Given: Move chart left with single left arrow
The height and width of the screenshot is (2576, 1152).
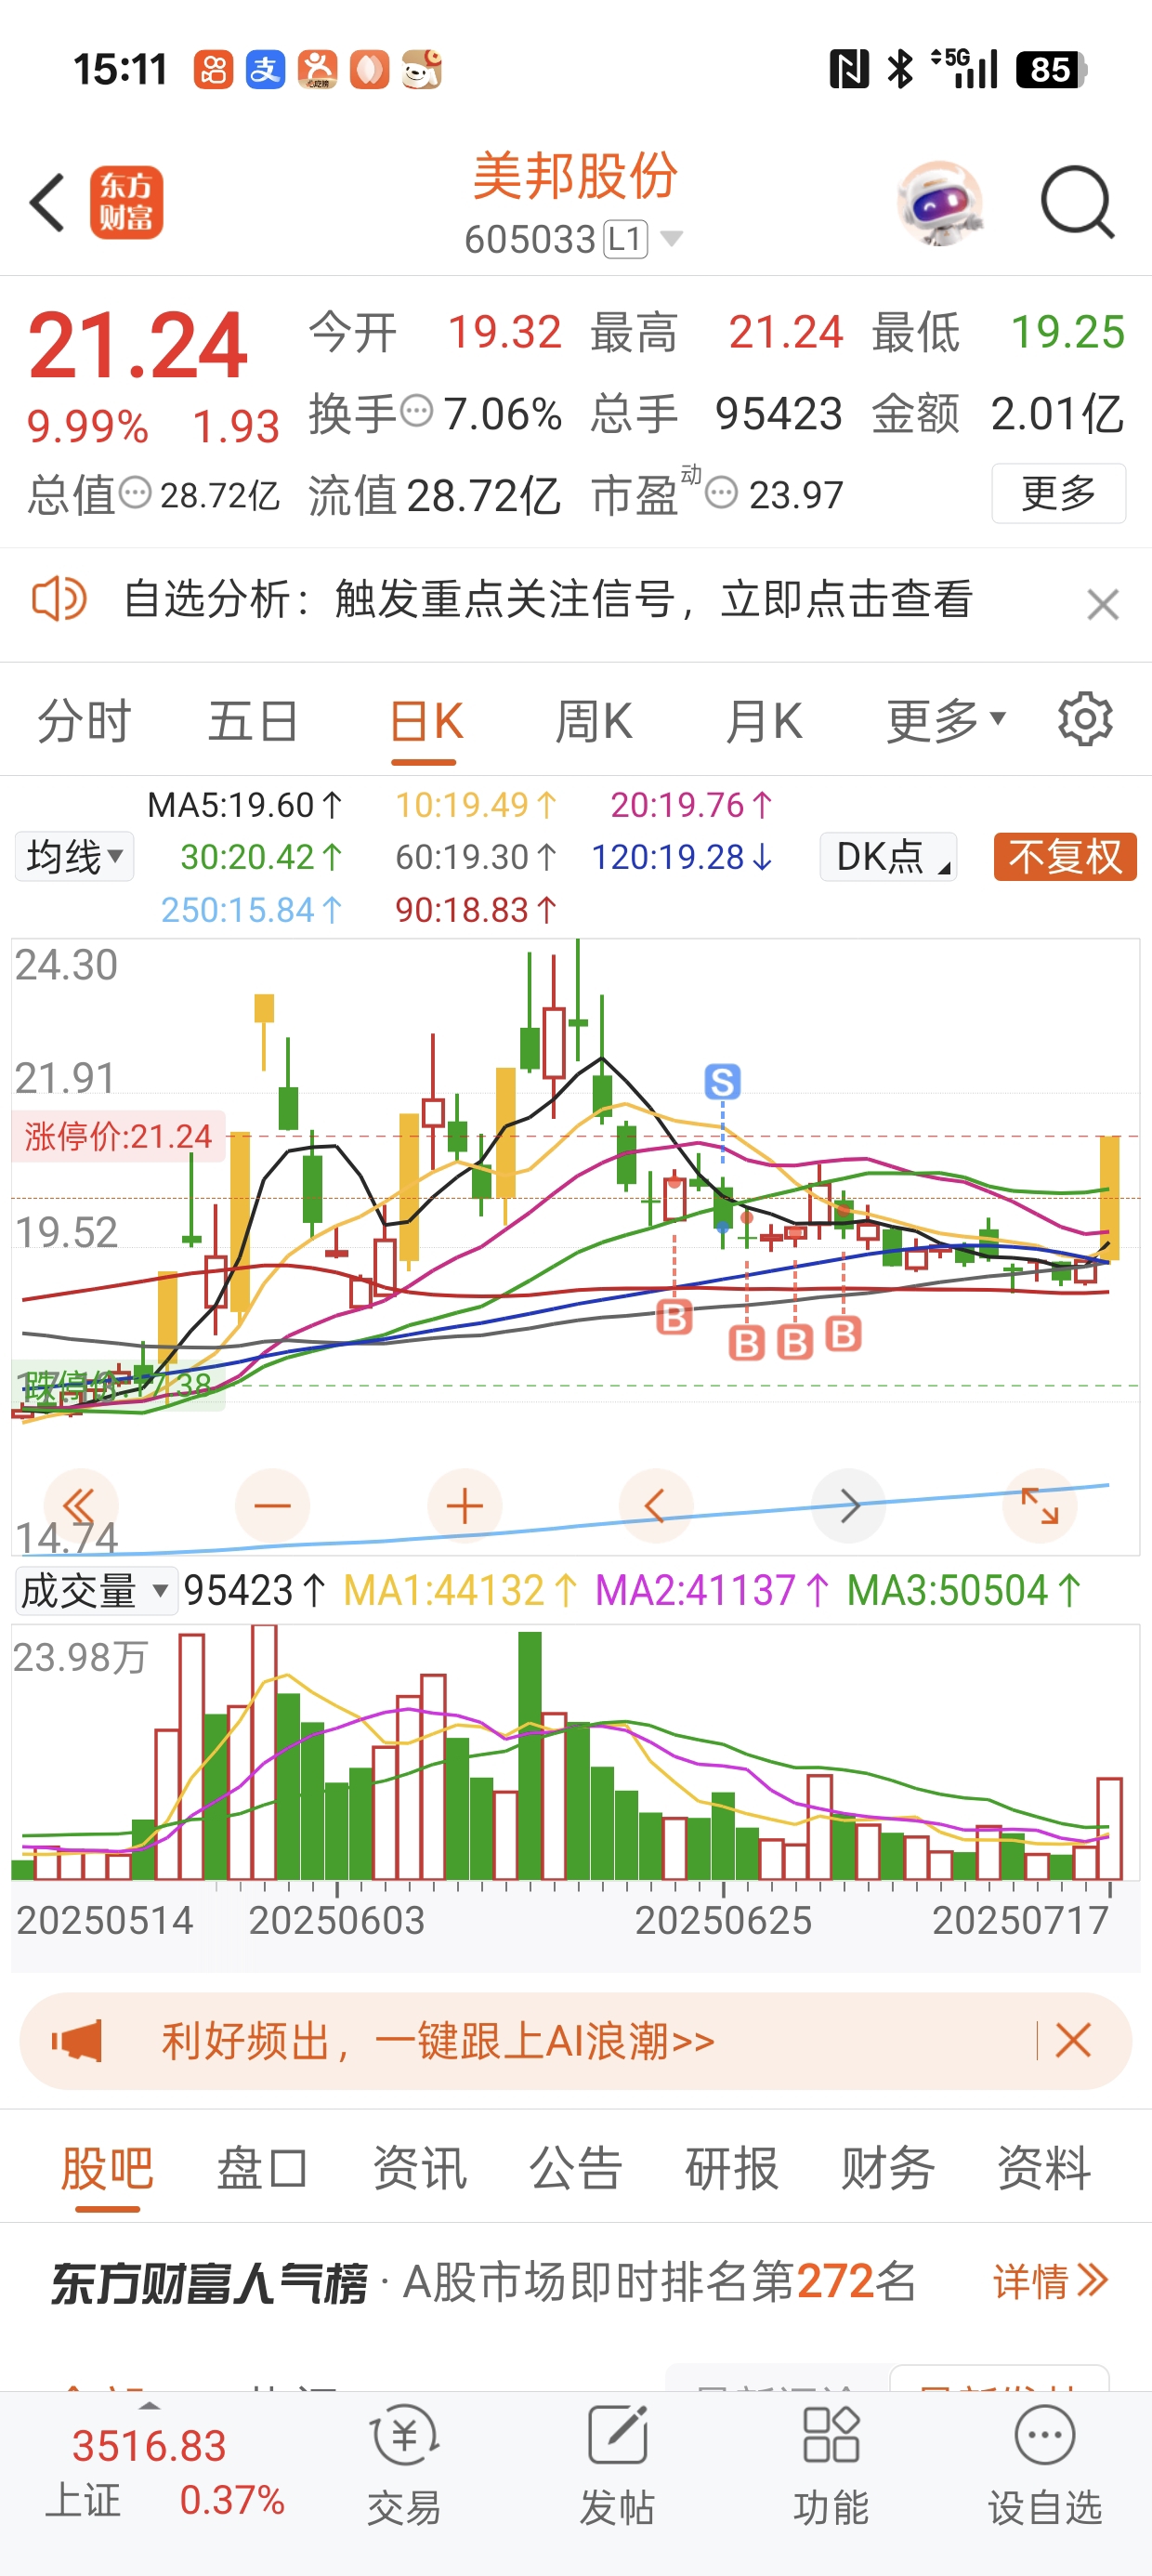Looking at the screenshot, I should [x=656, y=1506].
